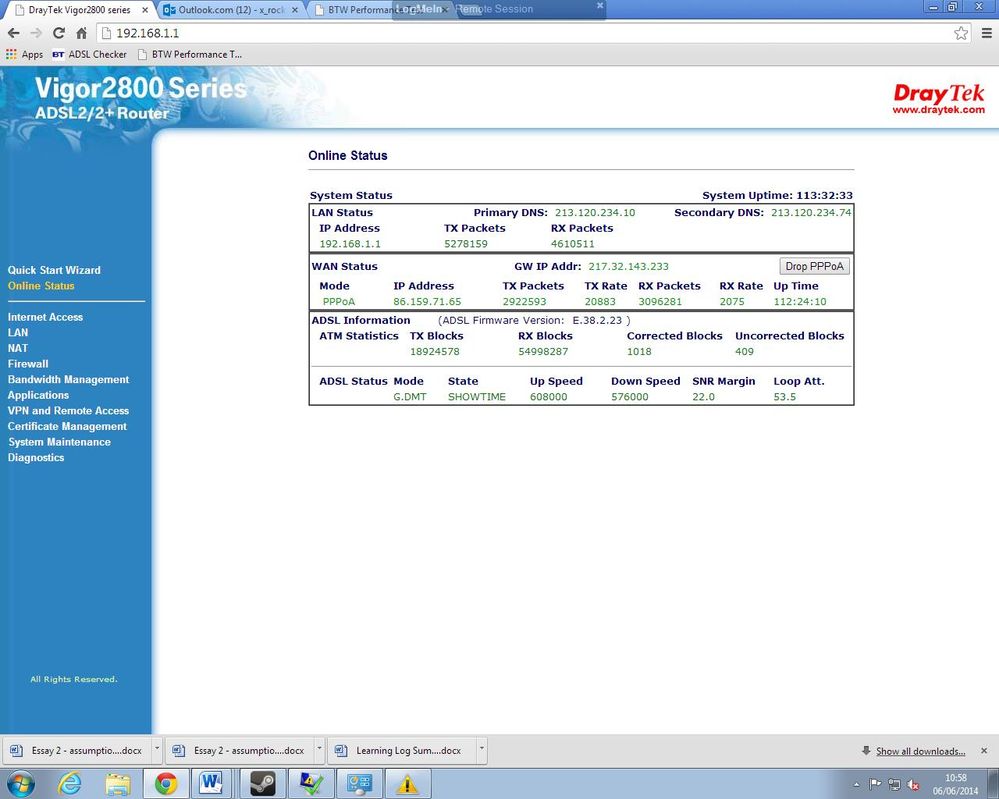999x799 pixels.
Task: Click Show all downloads link
Action: pos(920,751)
